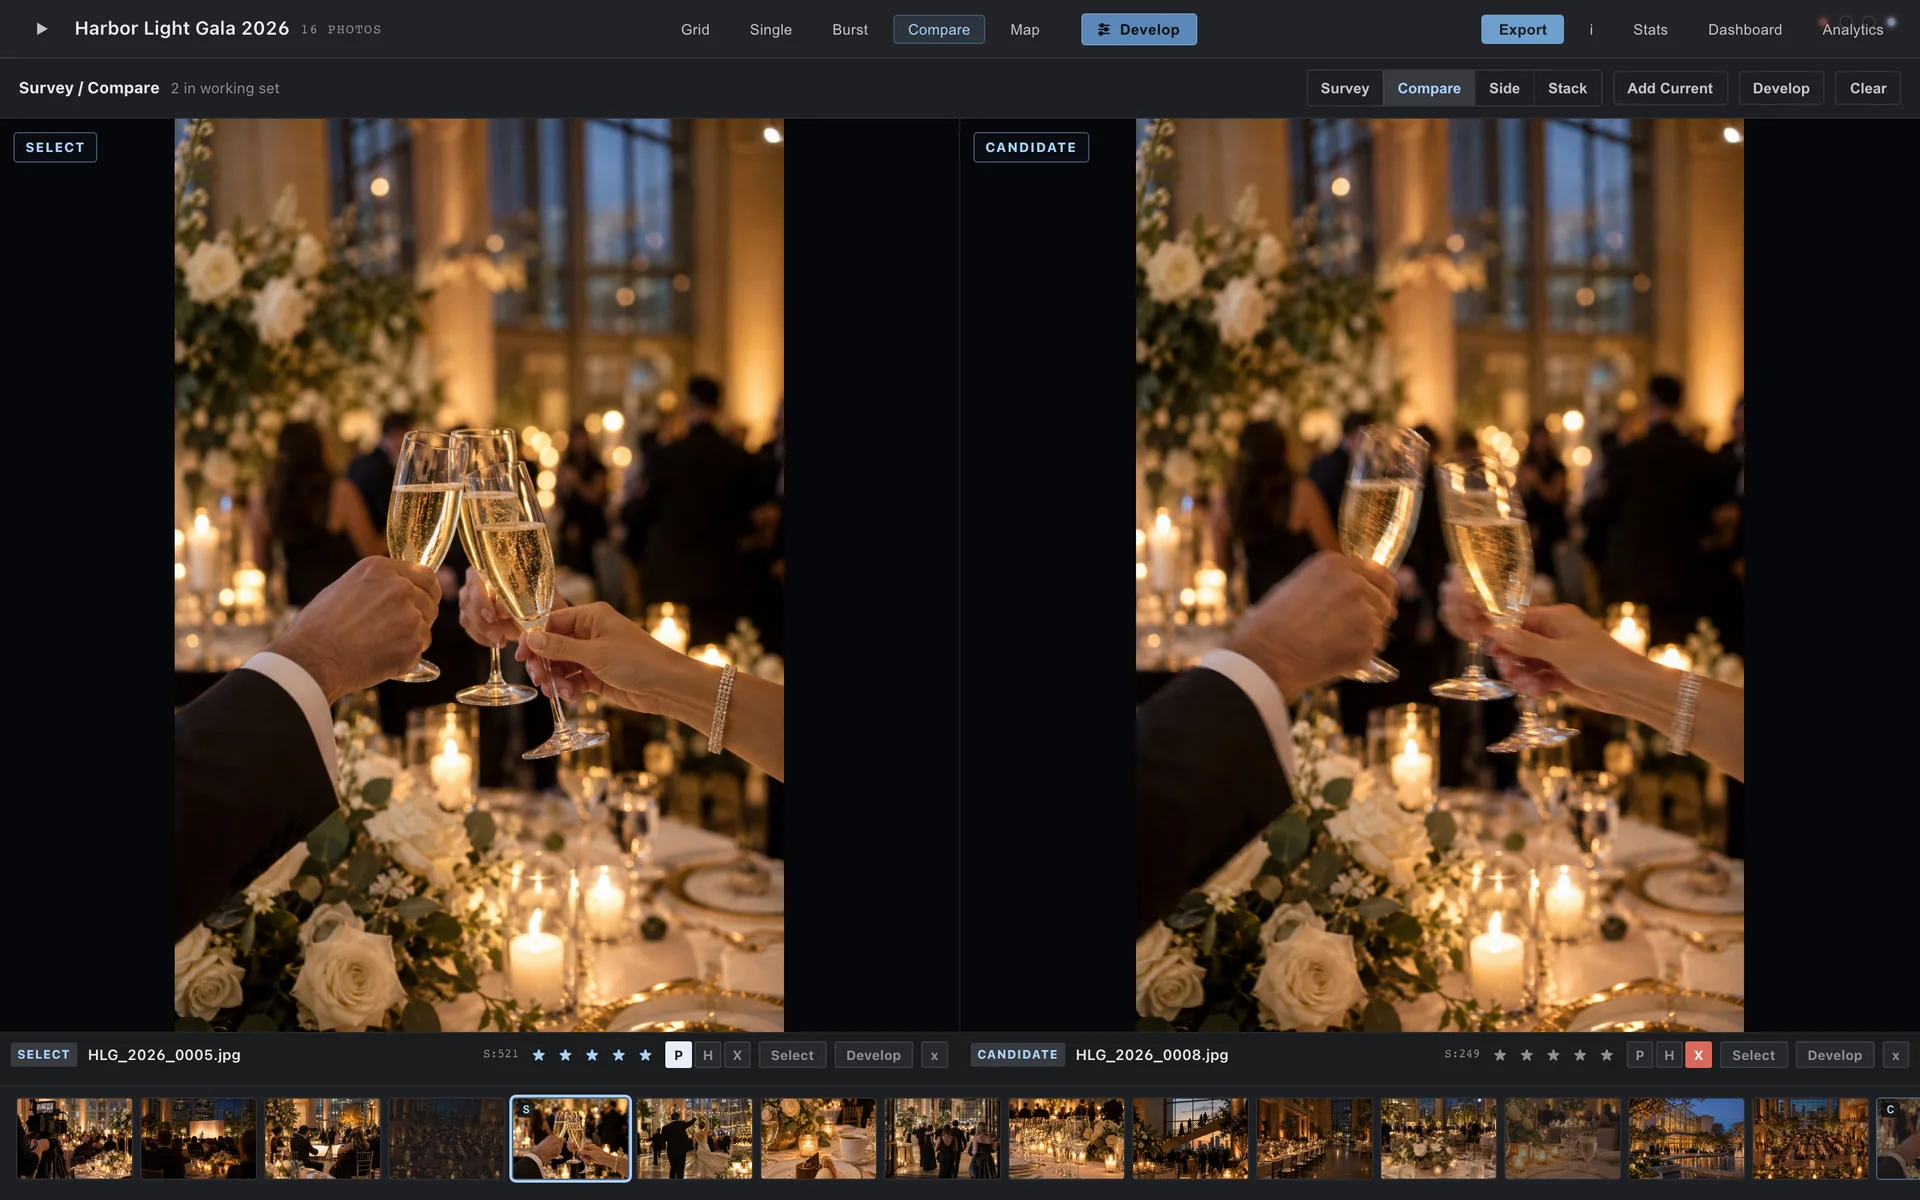Switch to Survey mode
1920x1200 pixels.
coord(1344,88)
